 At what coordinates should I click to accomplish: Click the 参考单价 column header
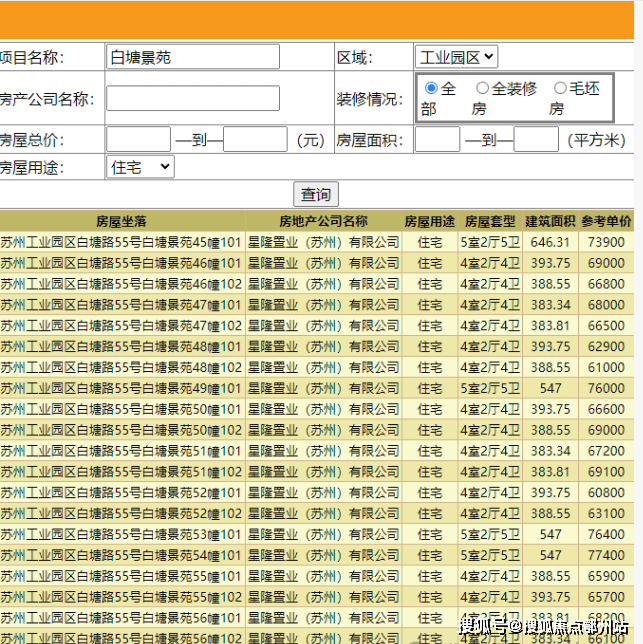pos(606,221)
